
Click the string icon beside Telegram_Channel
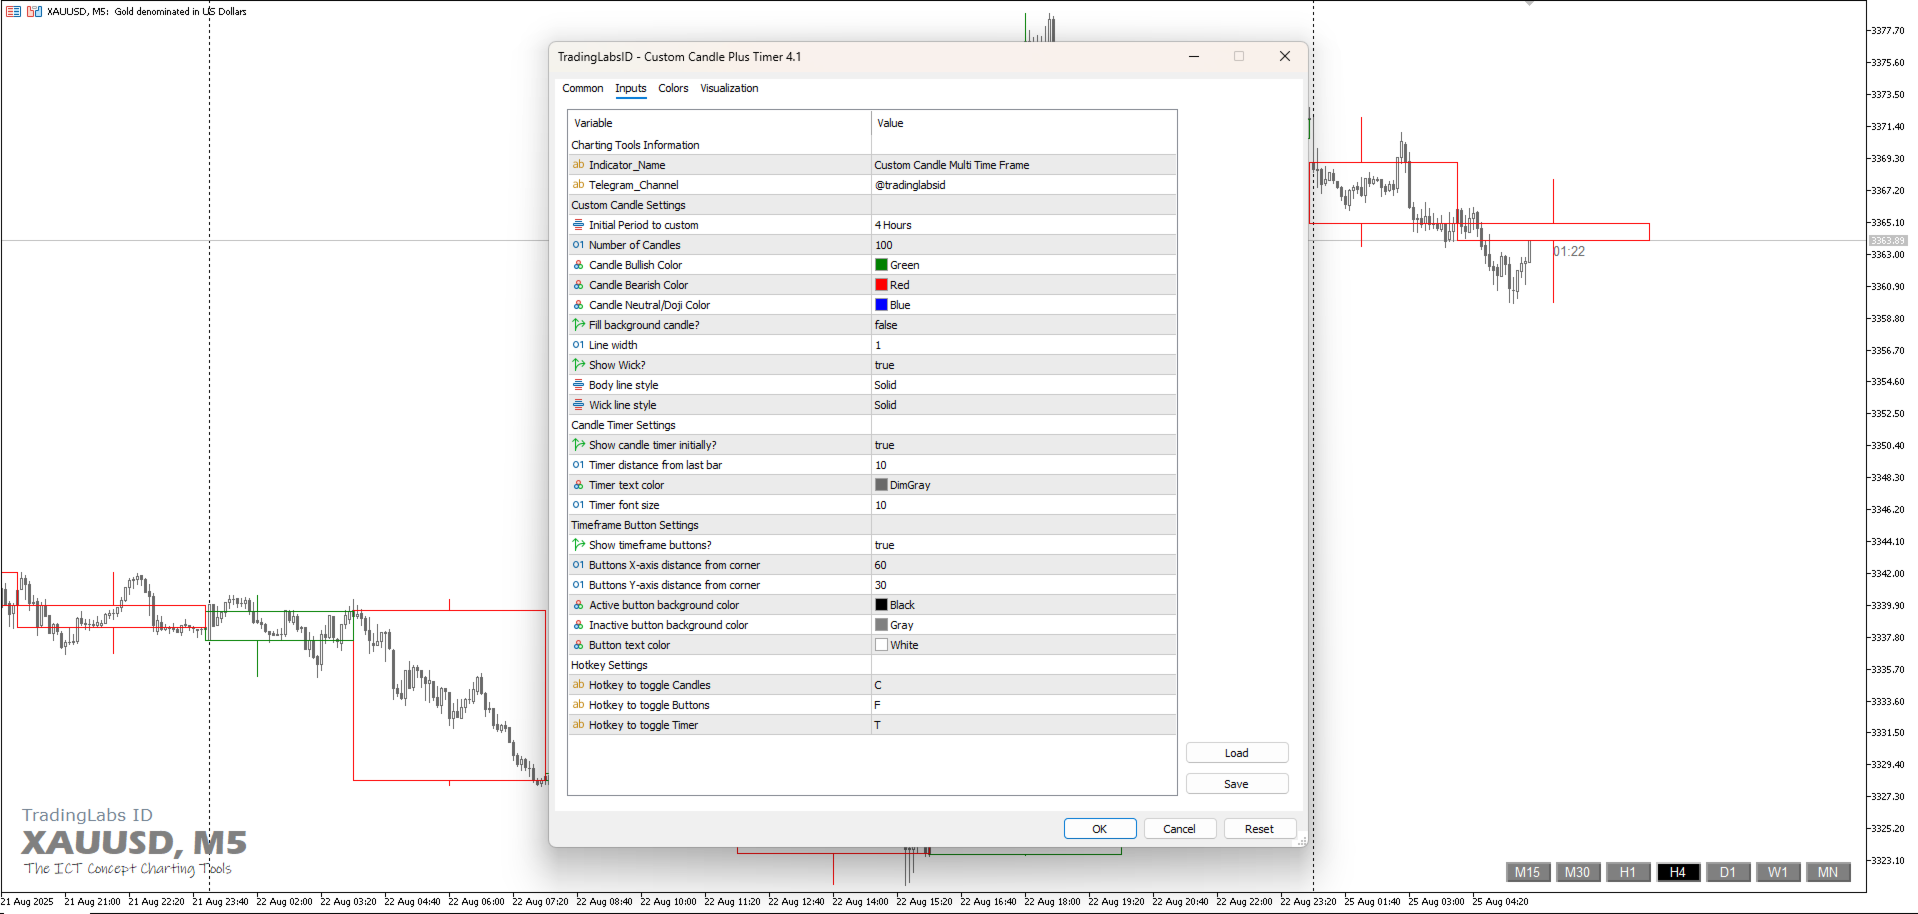pyautogui.click(x=578, y=185)
